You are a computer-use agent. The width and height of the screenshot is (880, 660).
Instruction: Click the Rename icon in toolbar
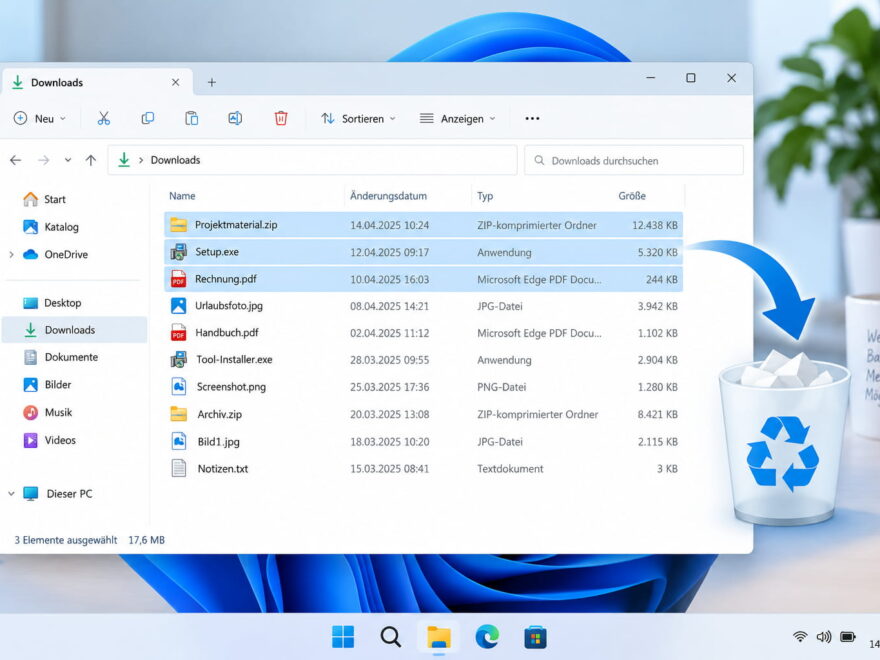click(235, 118)
